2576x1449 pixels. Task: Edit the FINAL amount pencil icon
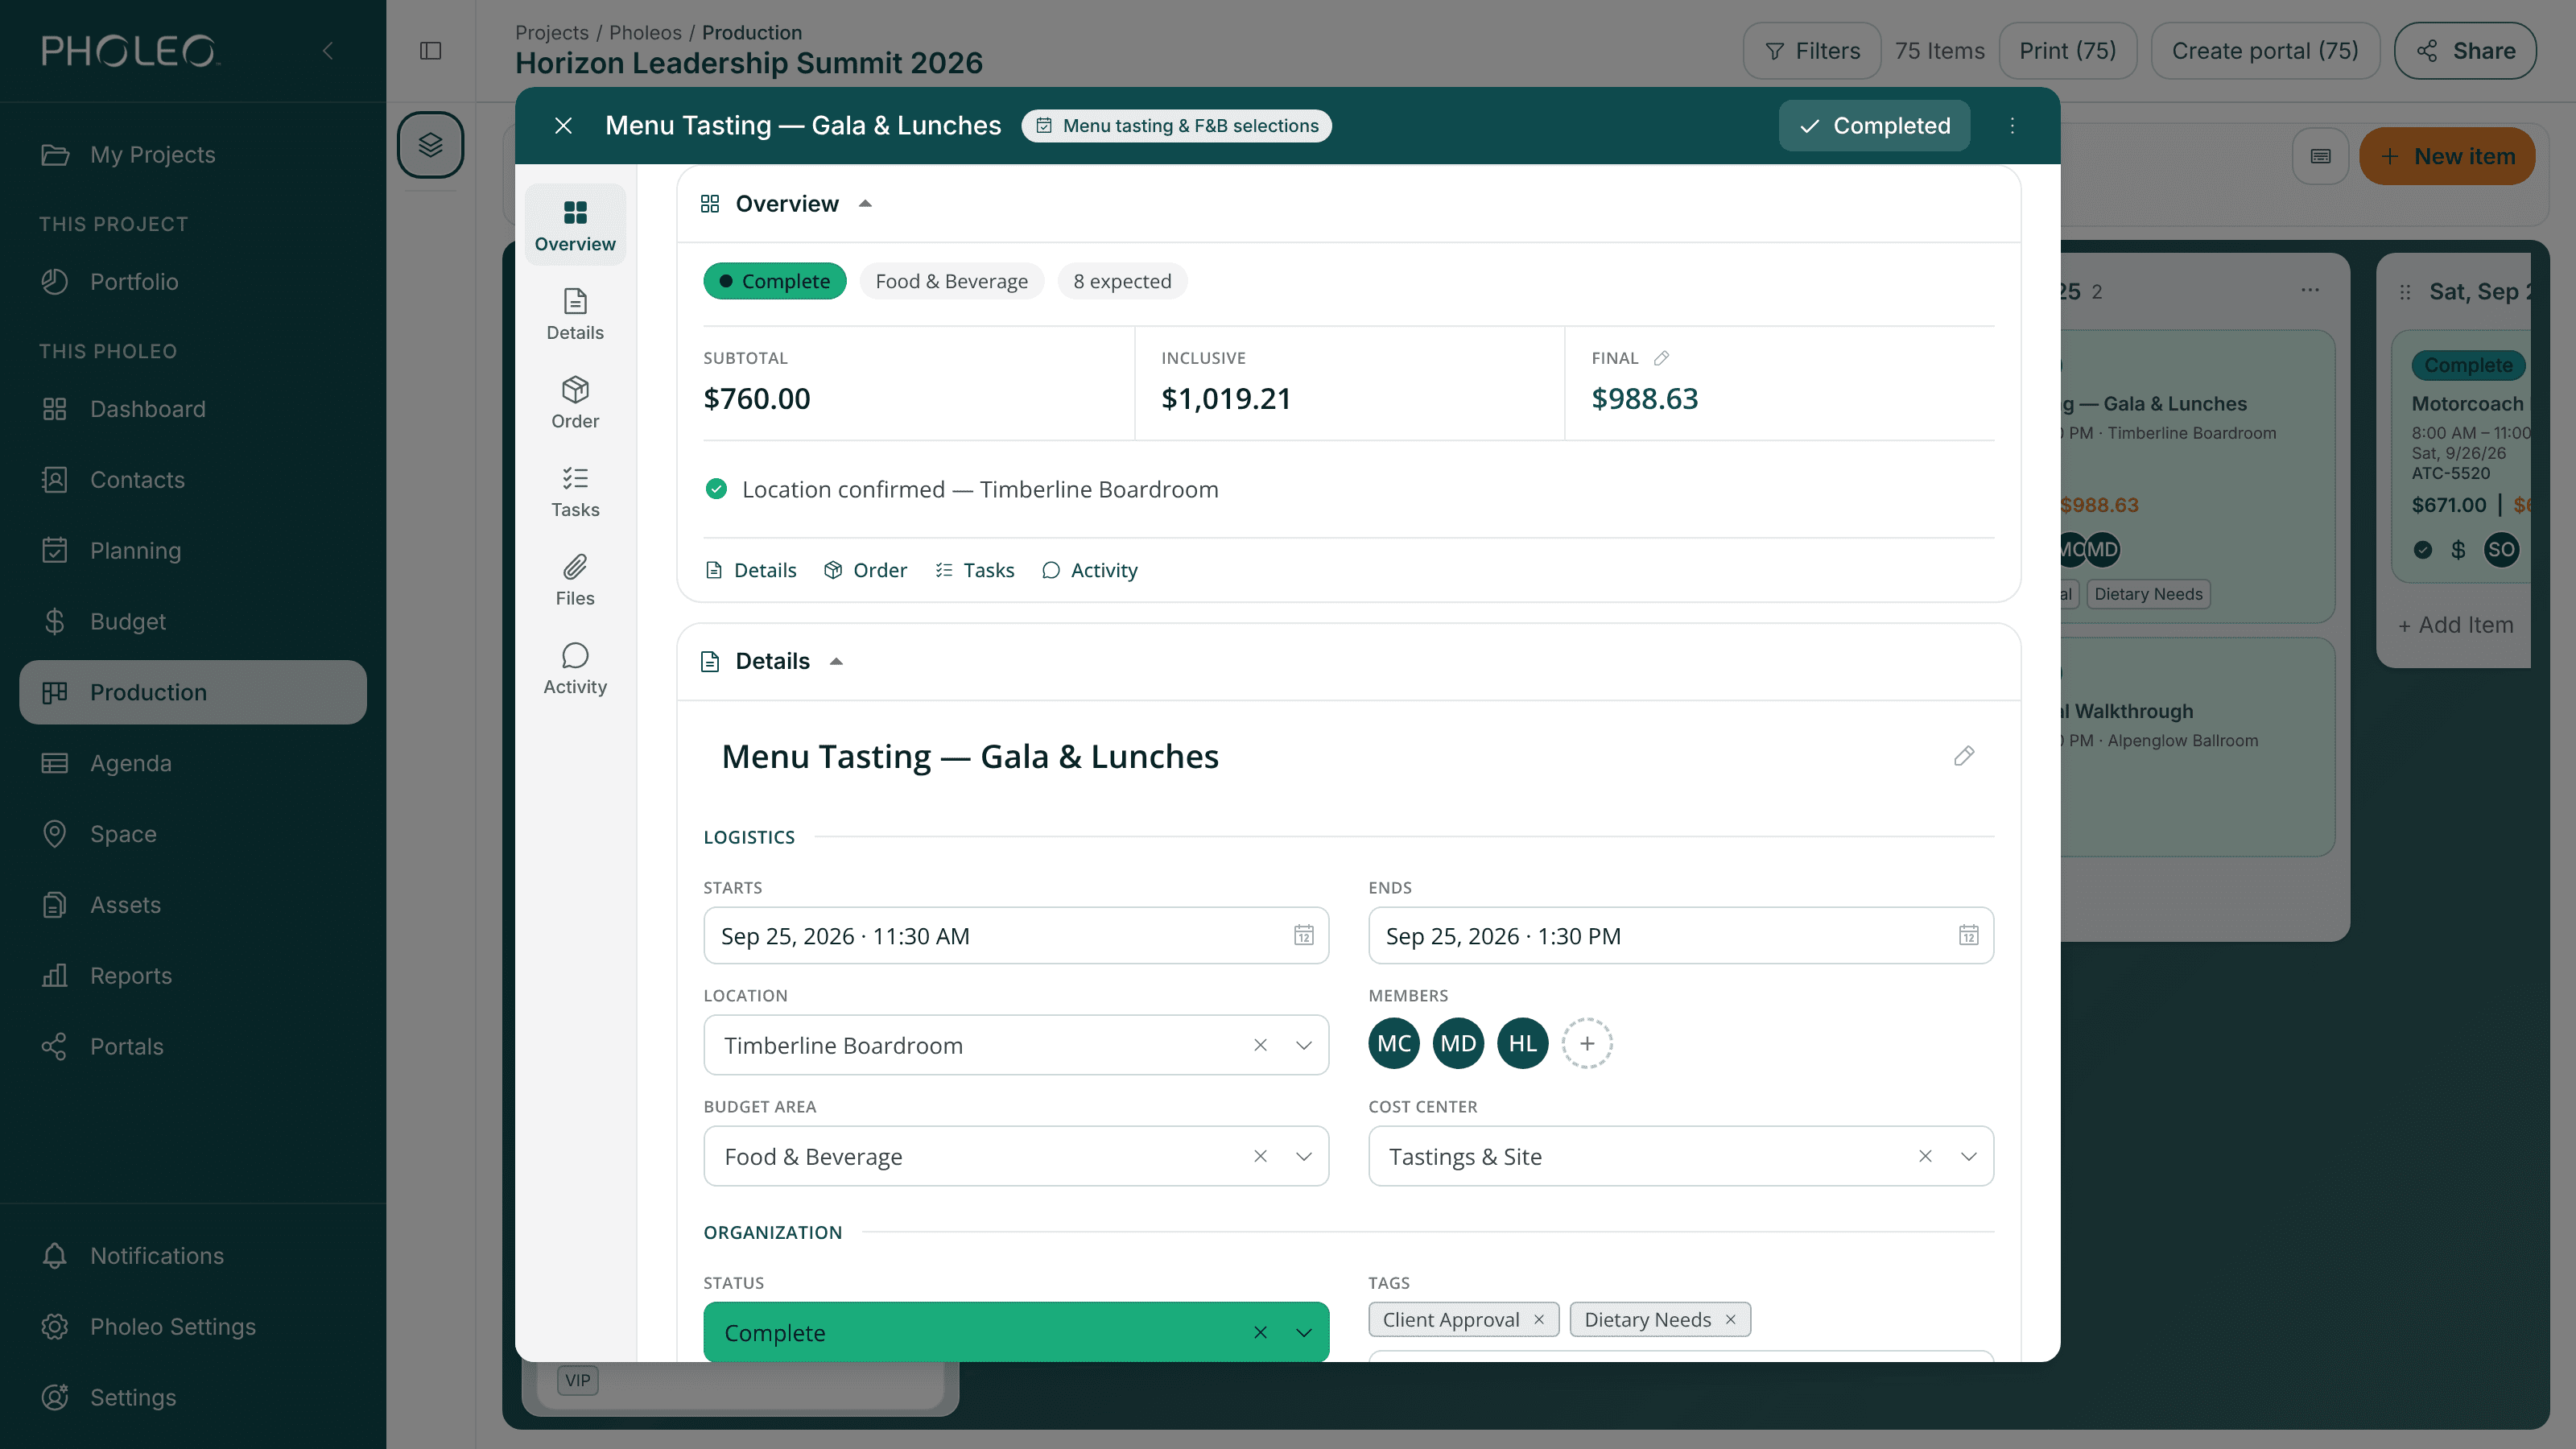pos(1661,358)
